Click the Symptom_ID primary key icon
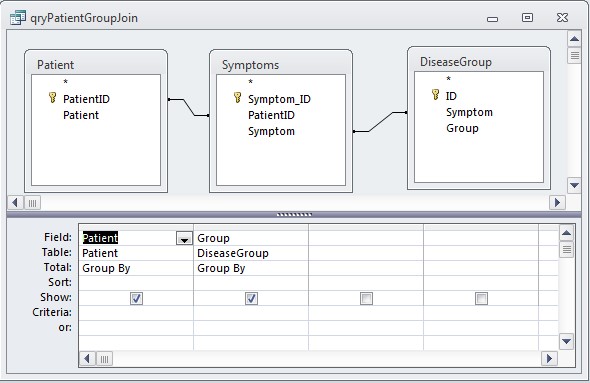Screen dimensions: 590x383 coord(237,98)
